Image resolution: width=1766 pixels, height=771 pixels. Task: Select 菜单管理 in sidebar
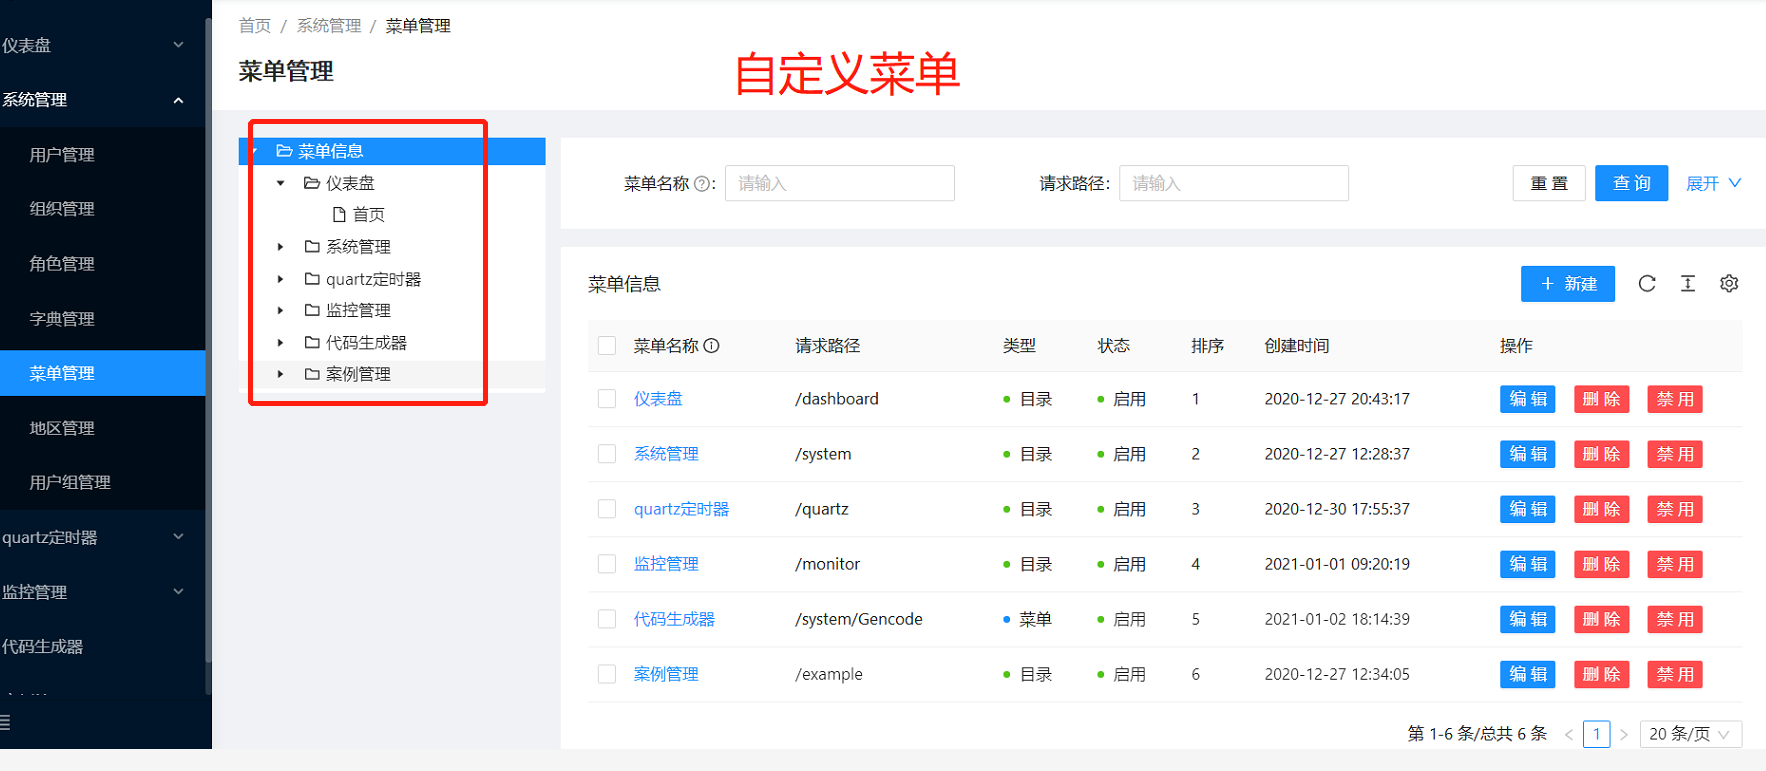point(102,373)
